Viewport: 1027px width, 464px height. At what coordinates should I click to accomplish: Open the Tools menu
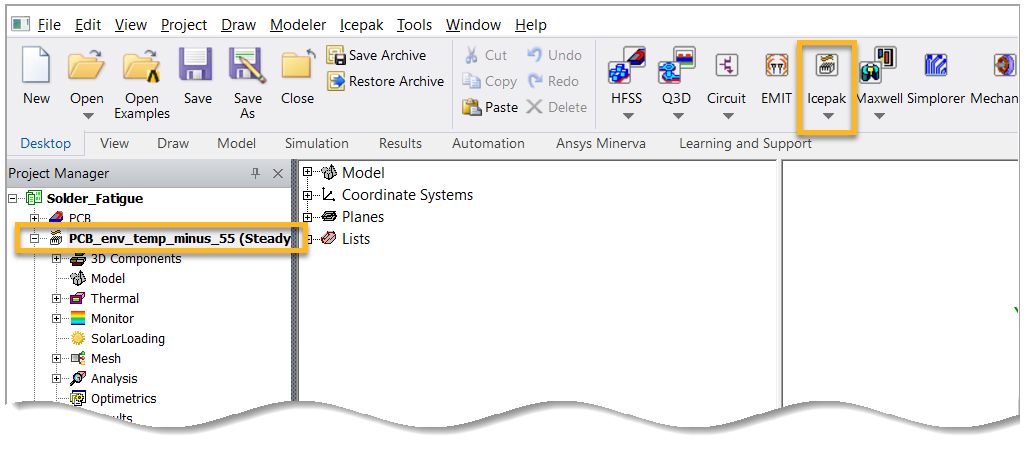[415, 25]
